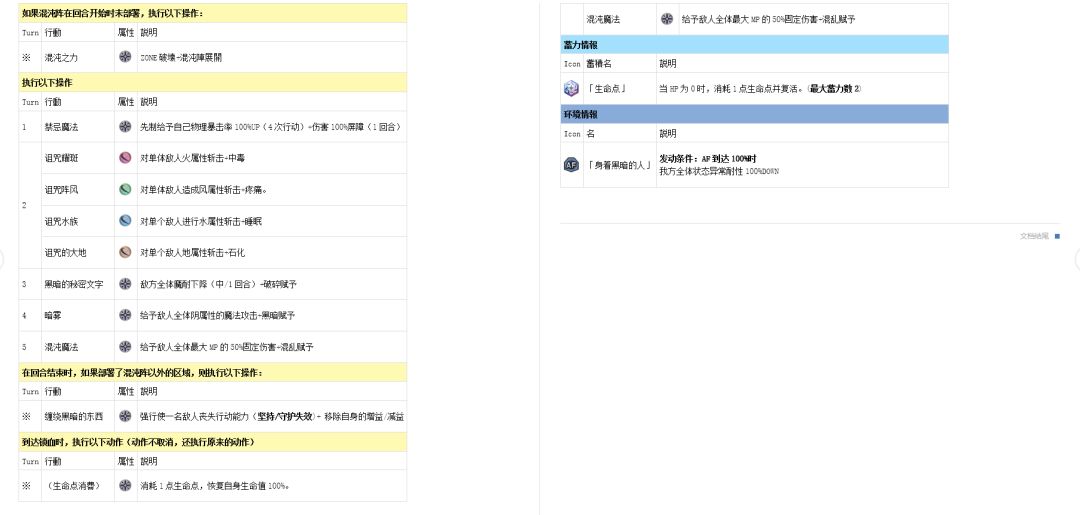Select the 诅咒耀斑 action name
The width and height of the screenshot is (1080, 515).
point(61,158)
